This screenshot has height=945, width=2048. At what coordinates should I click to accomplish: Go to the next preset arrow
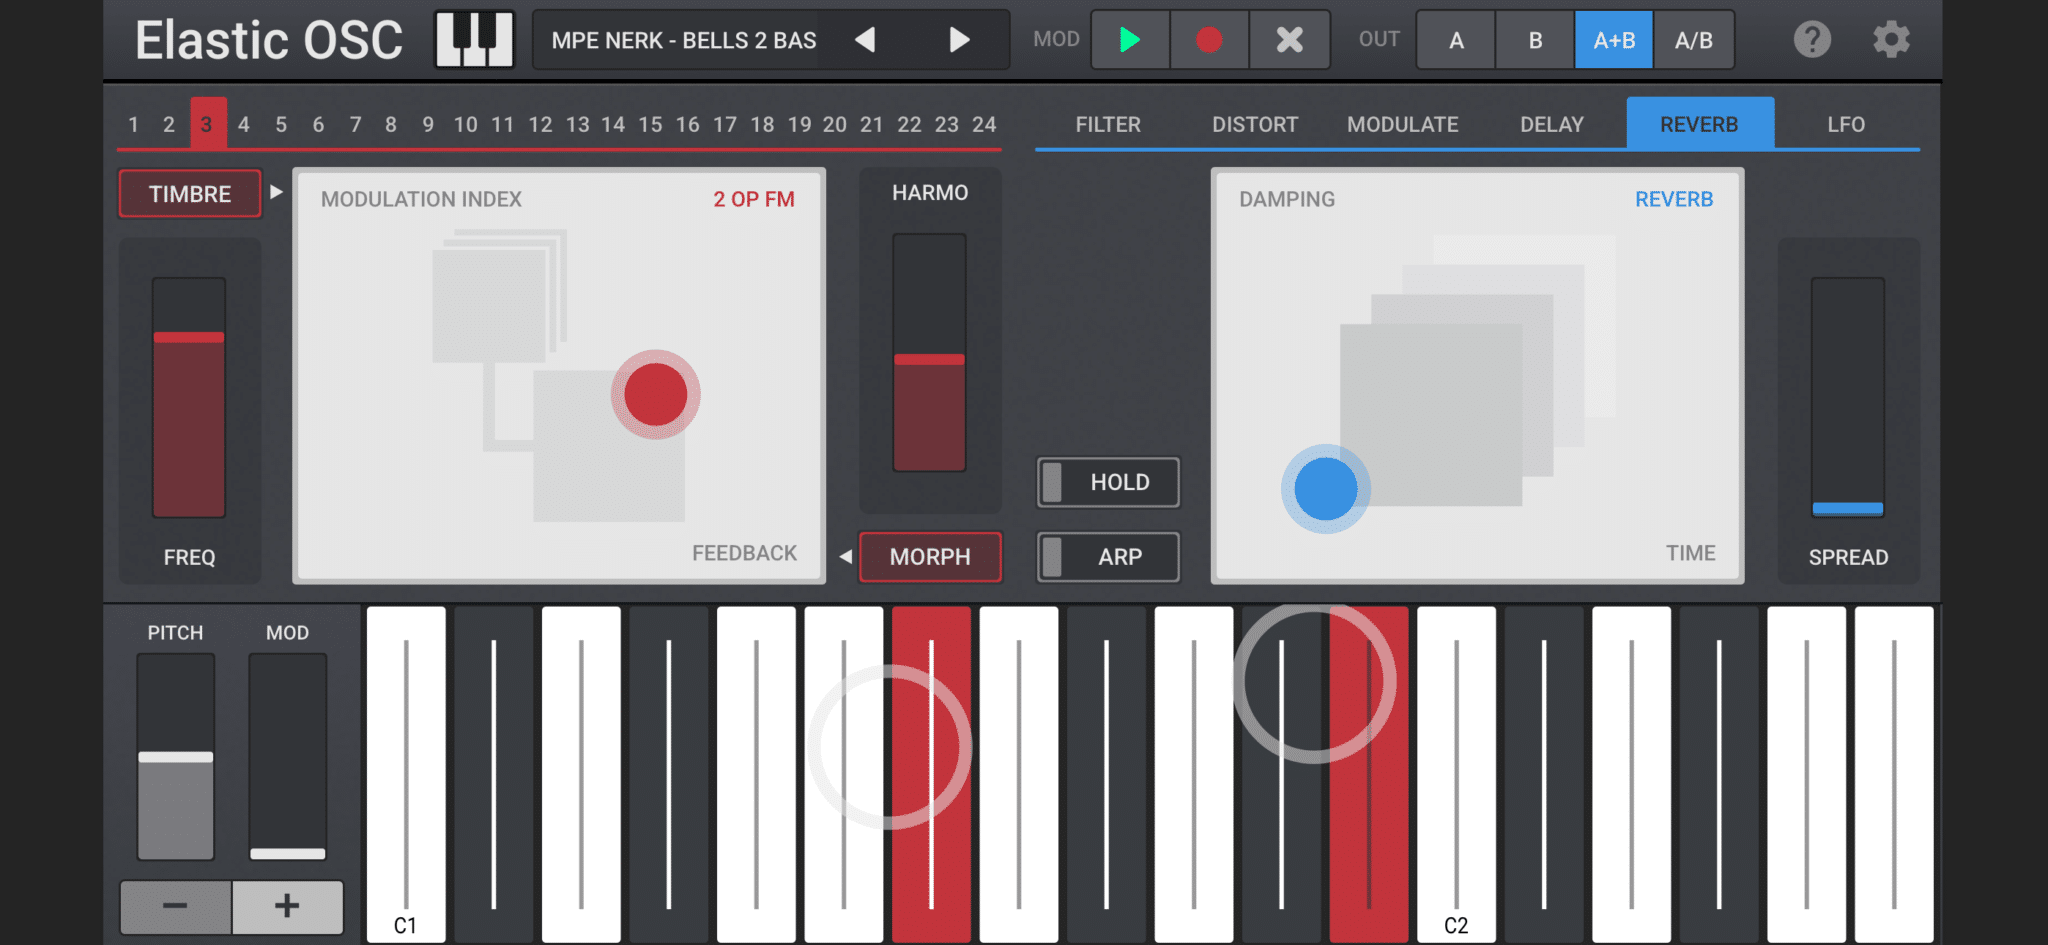[x=959, y=40]
